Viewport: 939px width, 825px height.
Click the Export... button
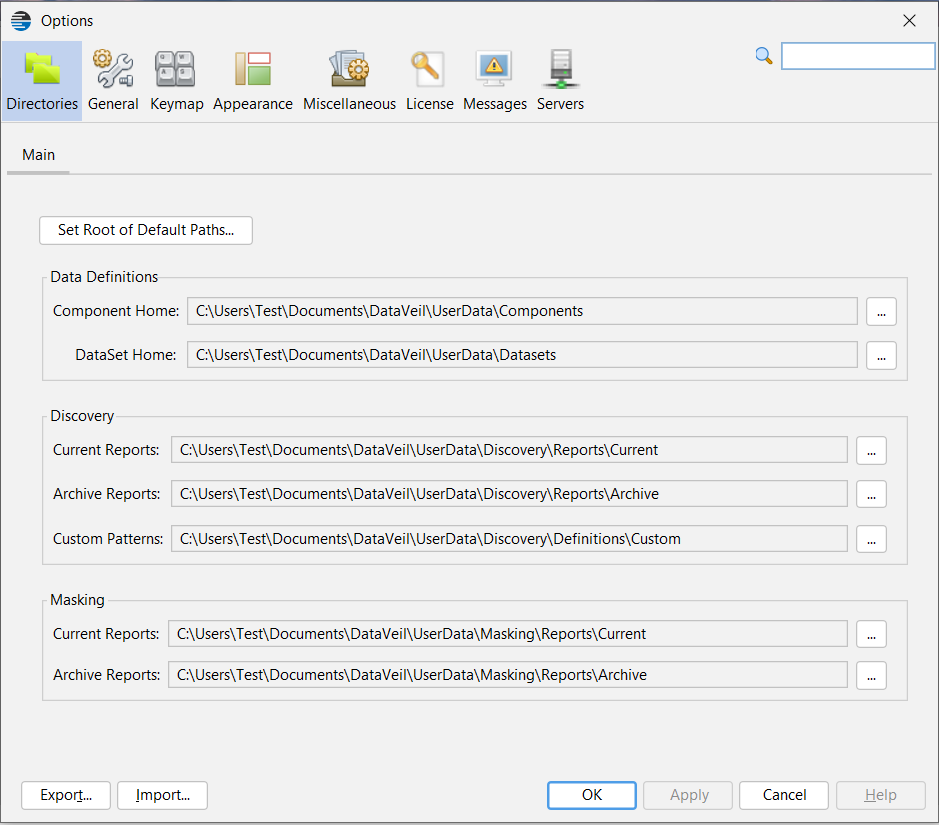pyautogui.click(x=66, y=795)
